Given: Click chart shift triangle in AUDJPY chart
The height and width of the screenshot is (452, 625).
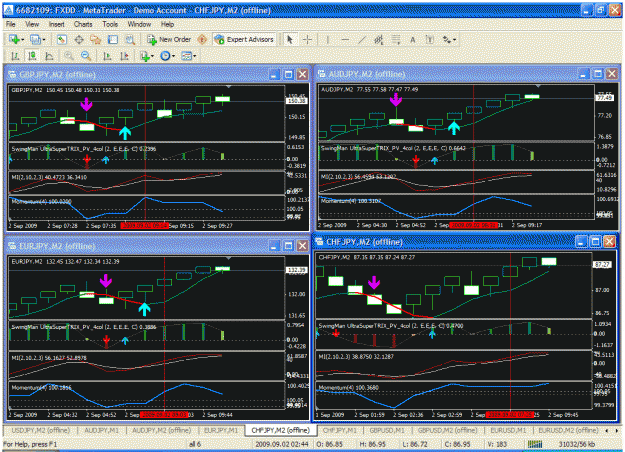Looking at the screenshot, I should click(x=538, y=86).
